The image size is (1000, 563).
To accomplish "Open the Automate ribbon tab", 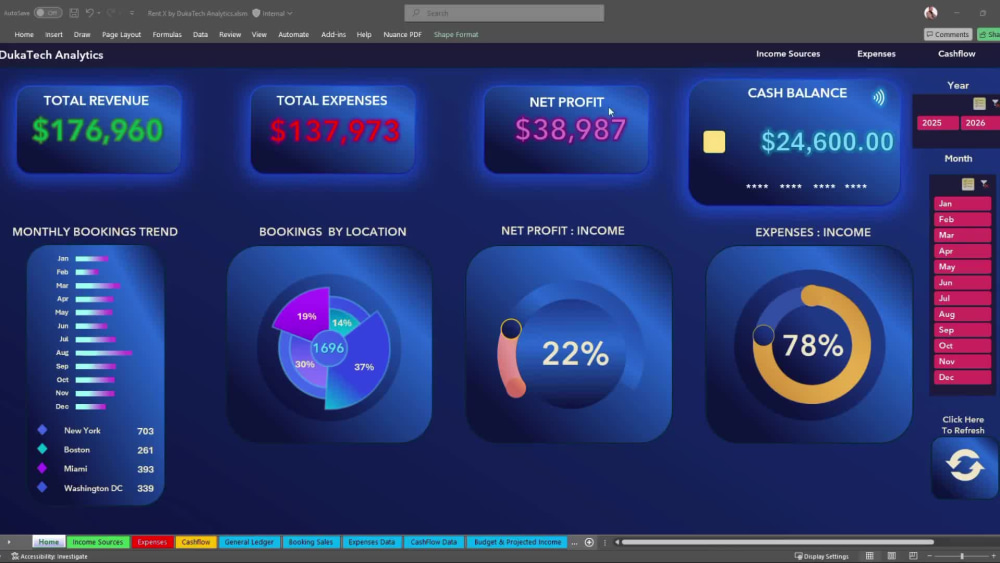I will pos(293,34).
